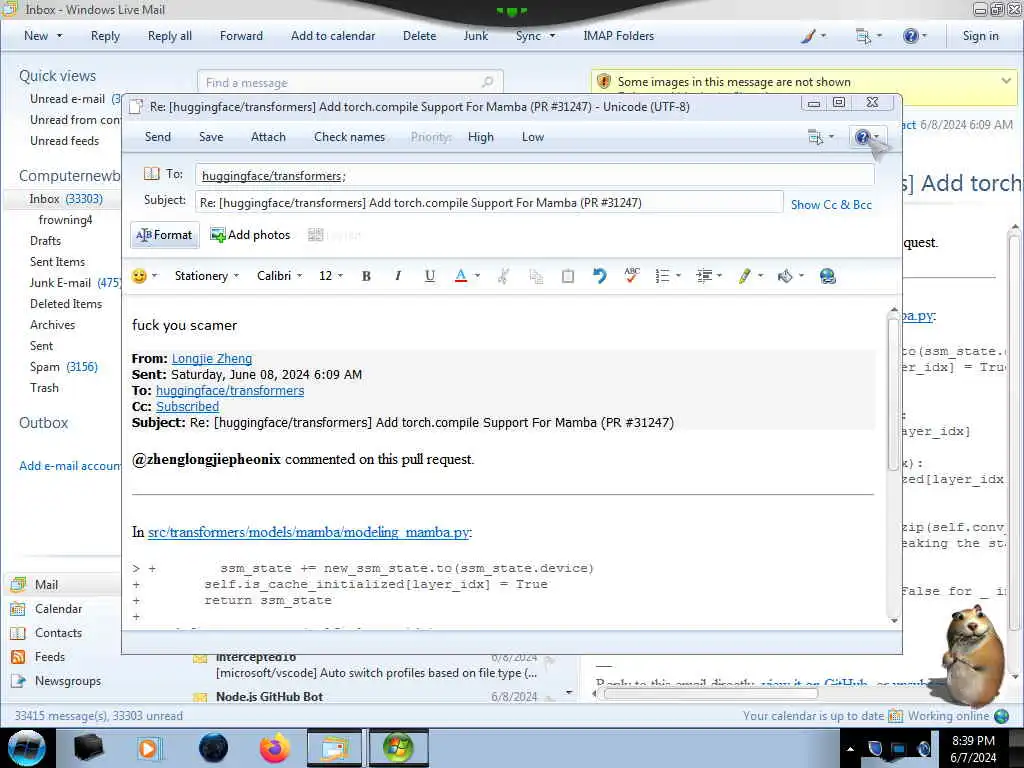
Task: Click Sign in at top right
Action: click(x=980, y=36)
